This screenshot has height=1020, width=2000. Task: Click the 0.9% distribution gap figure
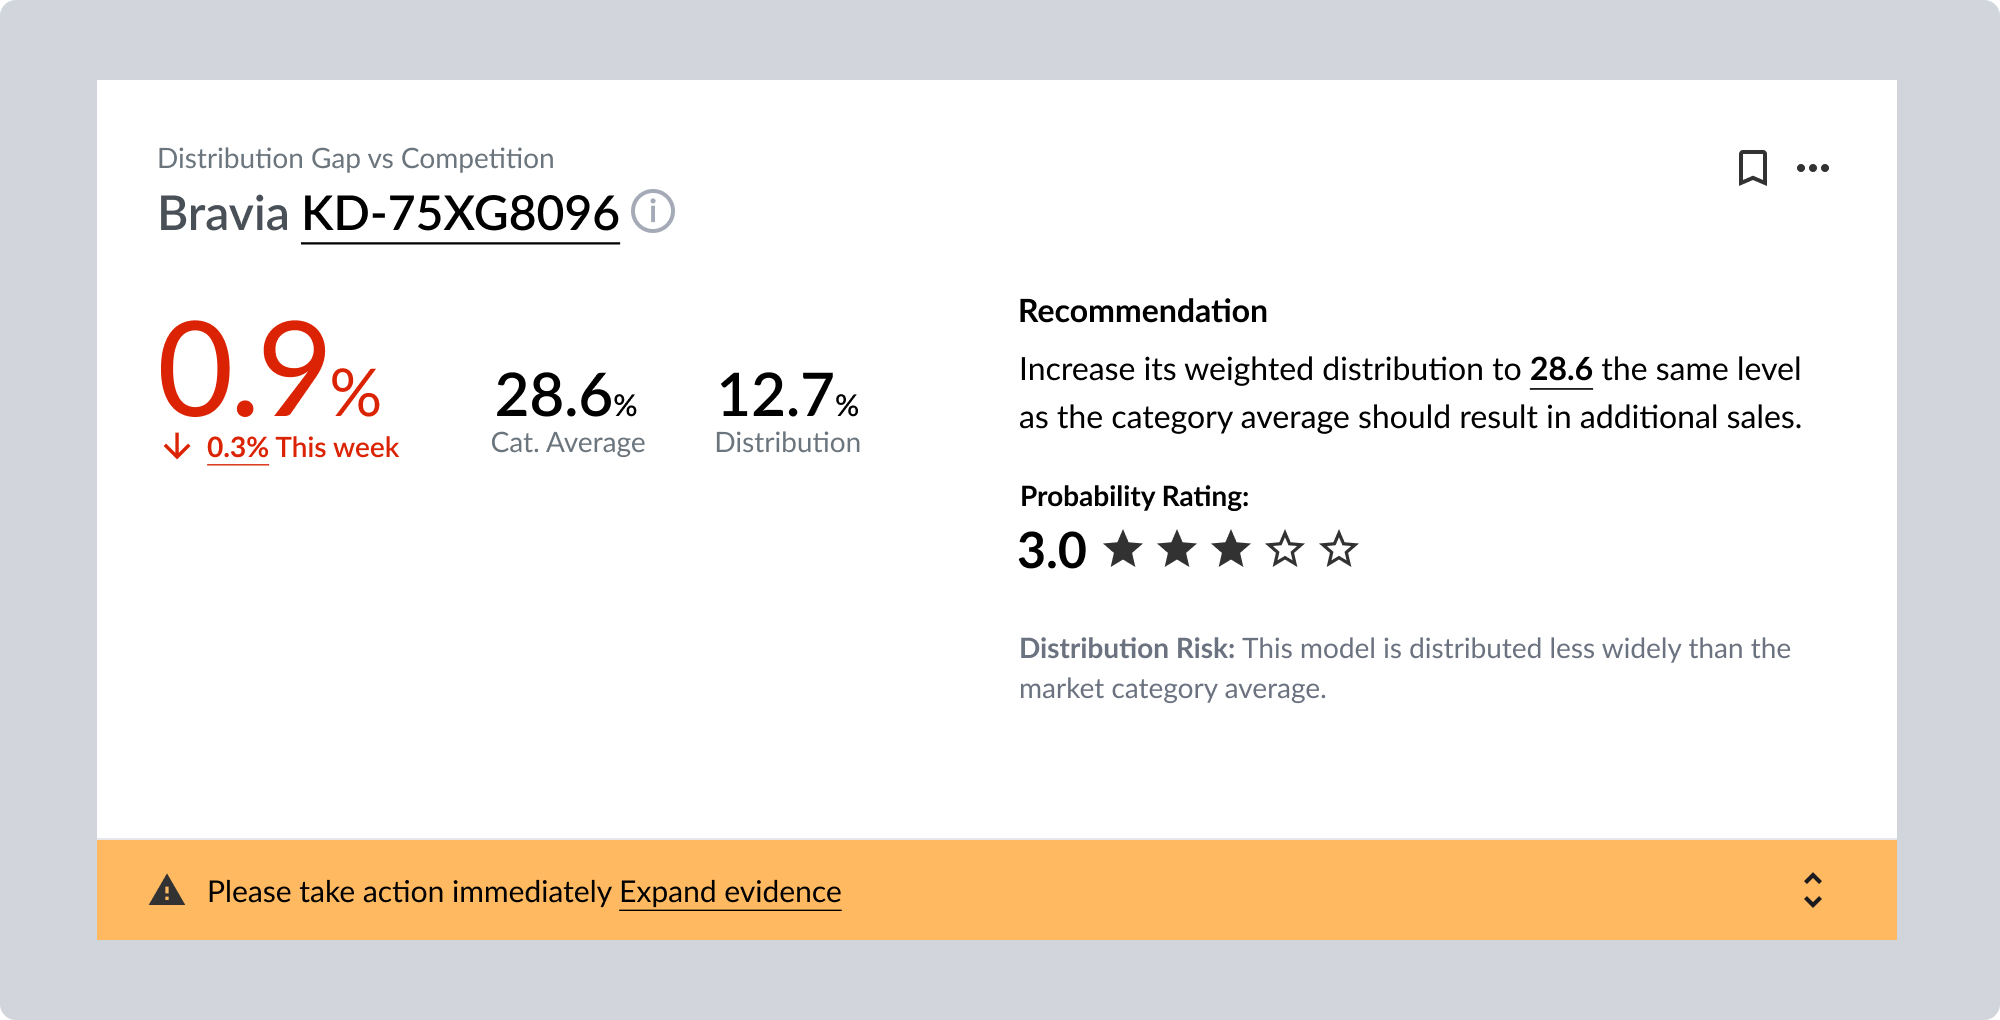(269, 371)
